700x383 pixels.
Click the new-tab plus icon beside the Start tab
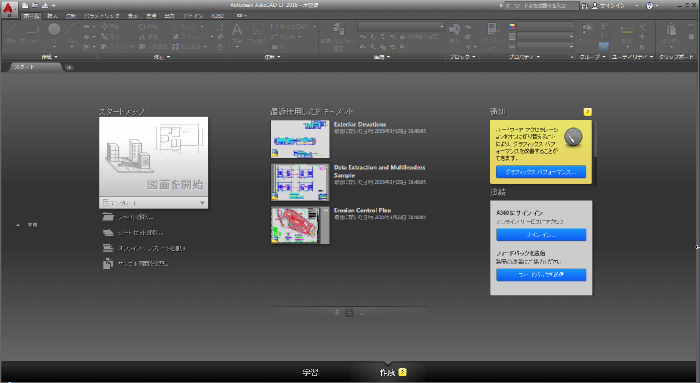tap(69, 67)
